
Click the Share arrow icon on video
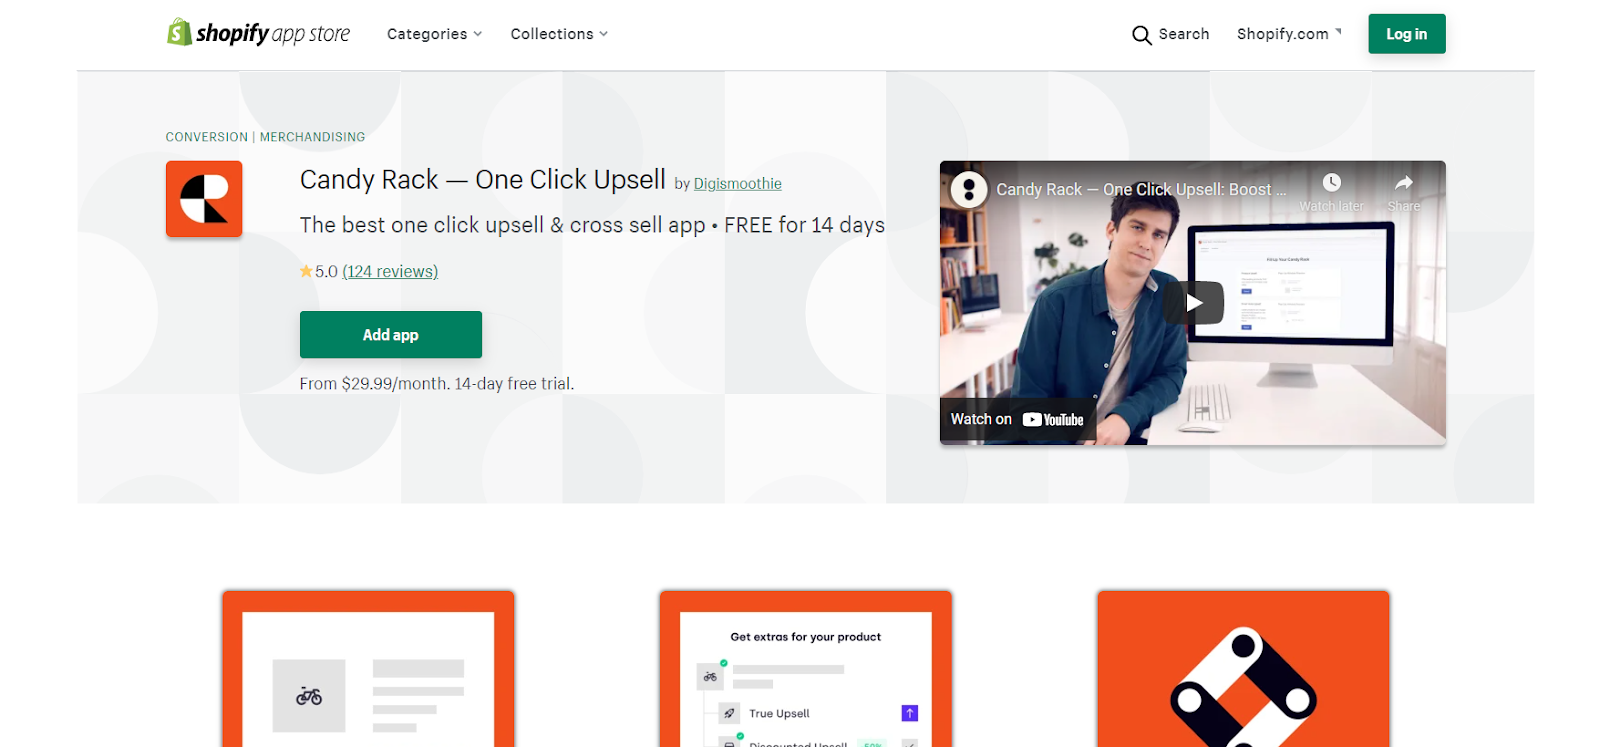[x=1403, y=183]
